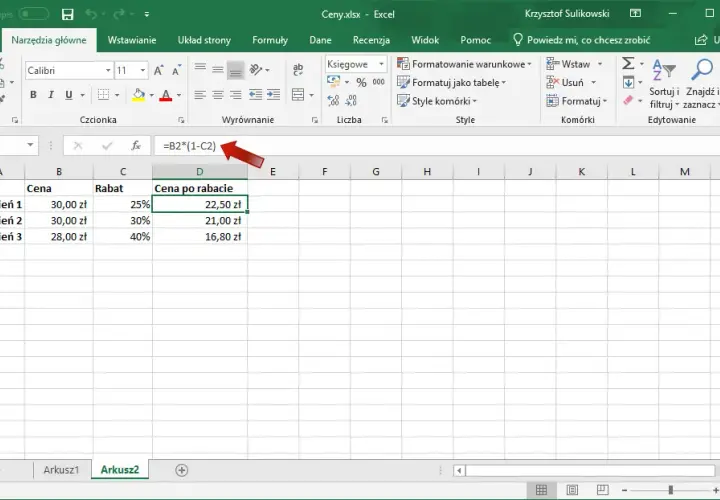Open the Księgowe number format dropdown

click(382, 64)
